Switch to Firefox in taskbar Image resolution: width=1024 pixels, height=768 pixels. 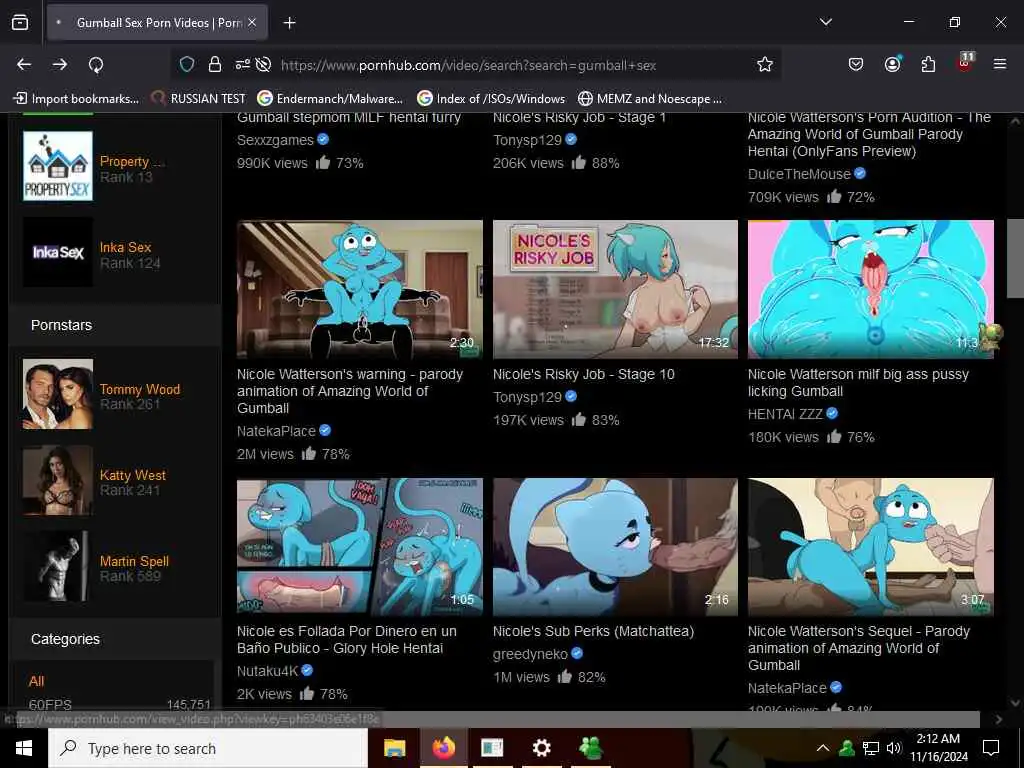pyautogui.click(x=443, y=748)
